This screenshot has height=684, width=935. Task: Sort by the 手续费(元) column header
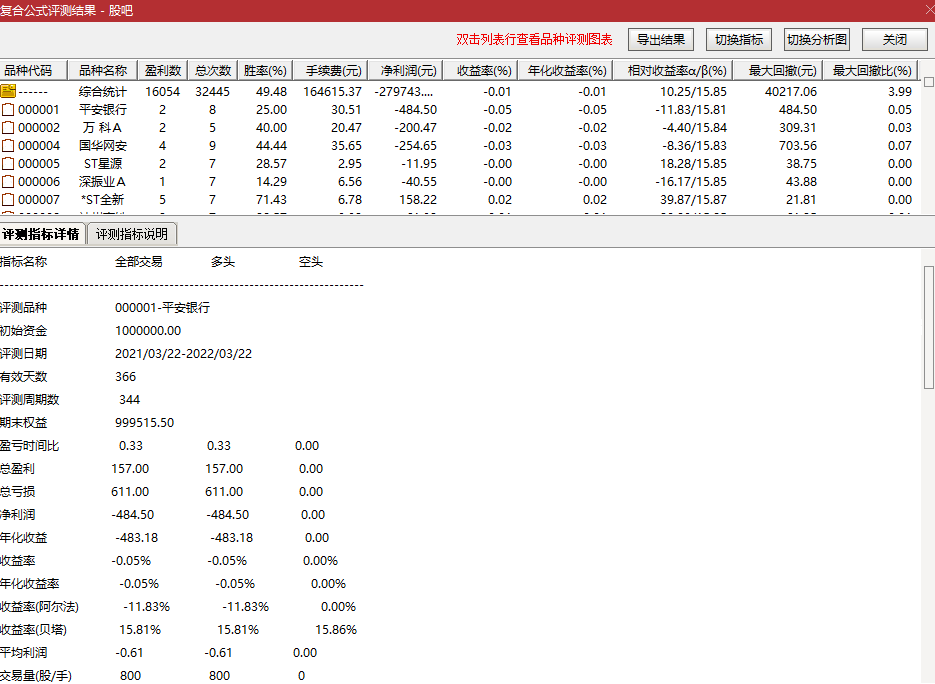(330, 70)
